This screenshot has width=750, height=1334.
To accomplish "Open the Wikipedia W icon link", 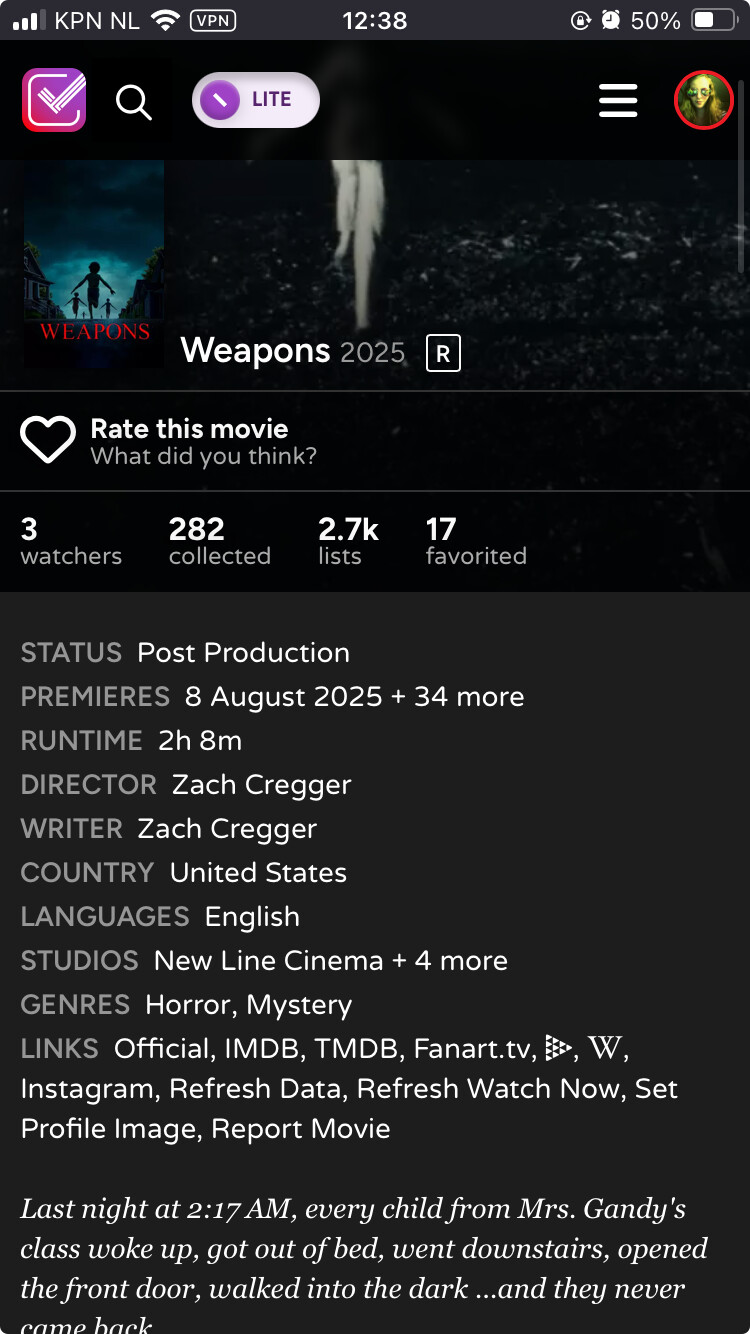I will 605,1048.
